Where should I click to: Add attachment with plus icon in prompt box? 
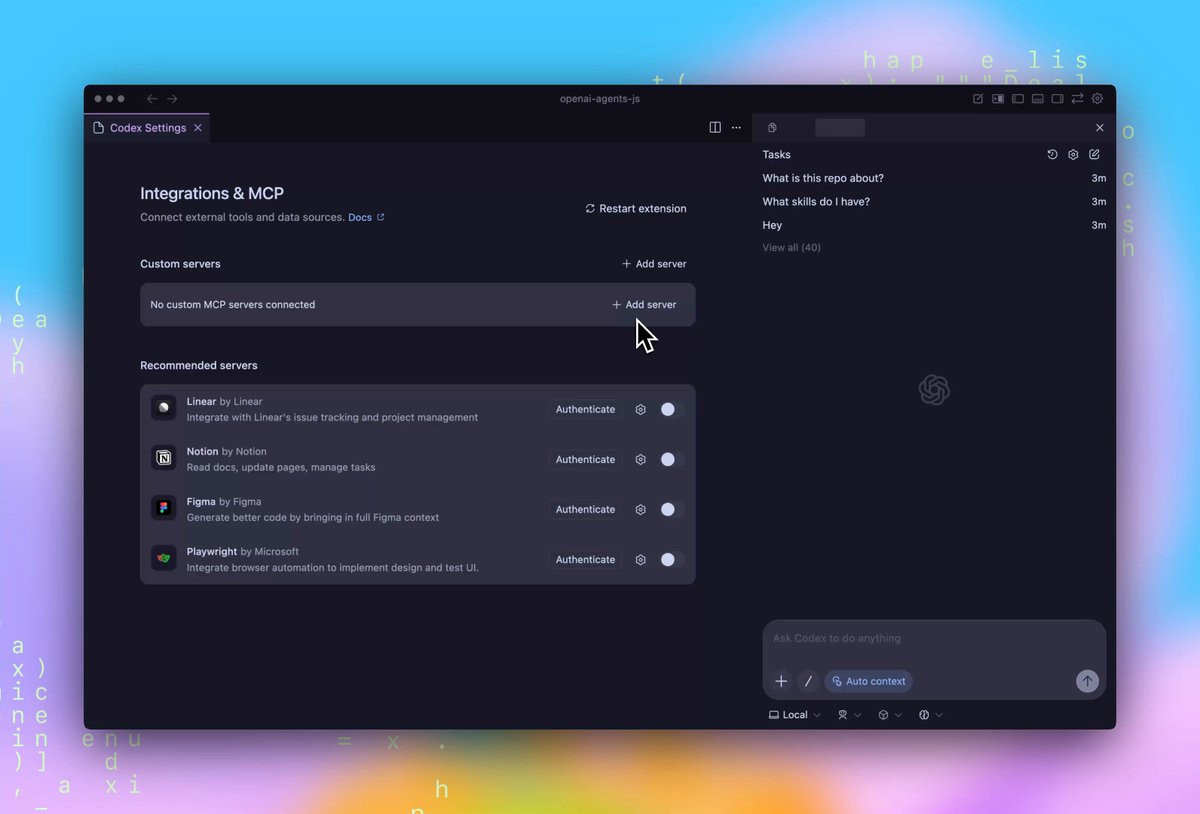tap(781, 681)
